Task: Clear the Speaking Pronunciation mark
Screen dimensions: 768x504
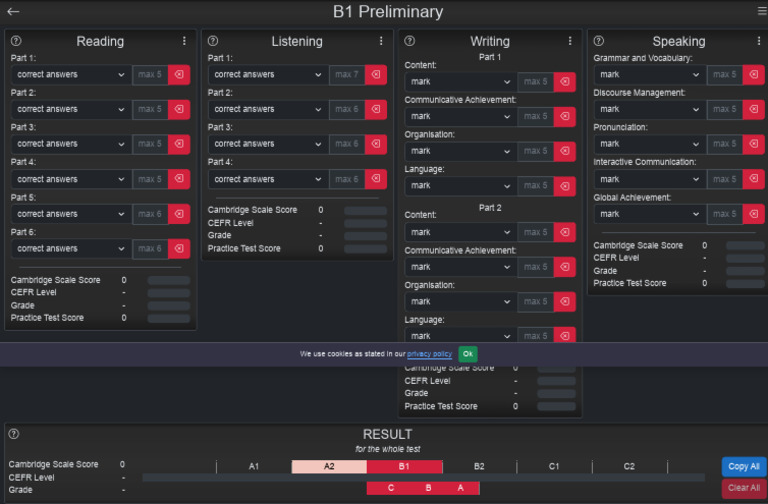Action: click(x=753, y=144)
